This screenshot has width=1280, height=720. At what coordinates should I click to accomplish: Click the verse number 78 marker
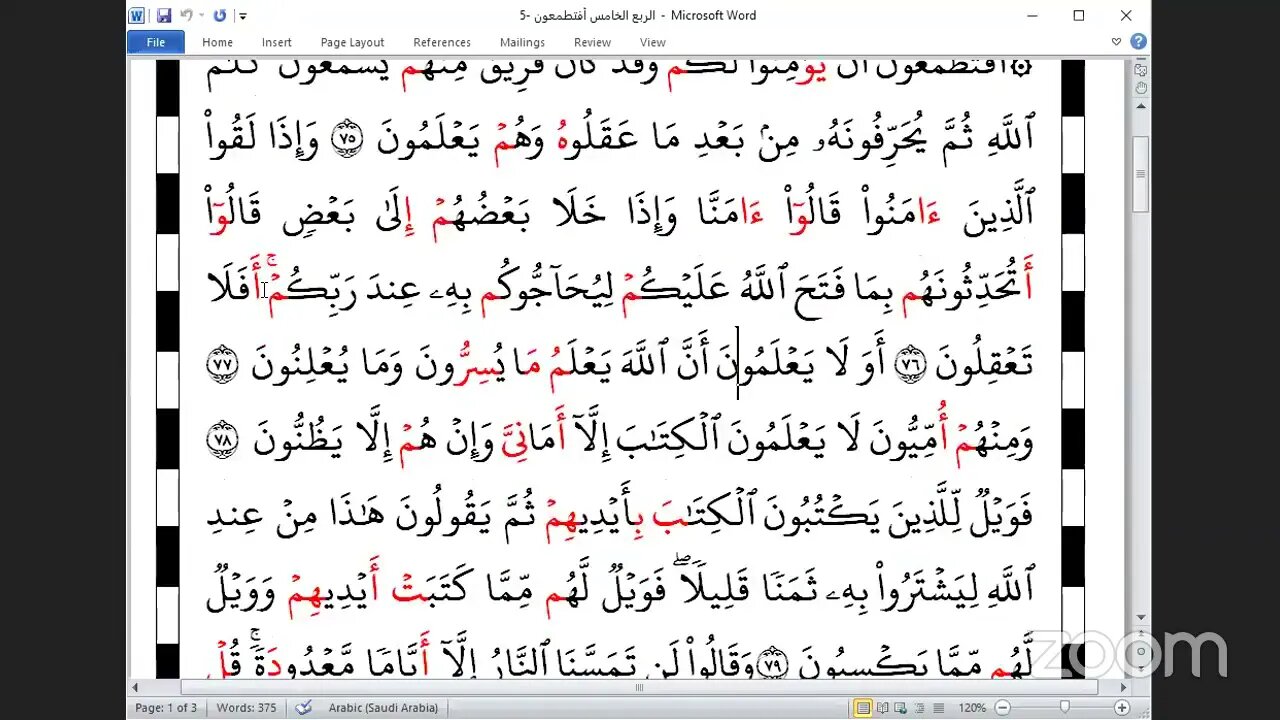pyautogui.click(x=221, y=442)
